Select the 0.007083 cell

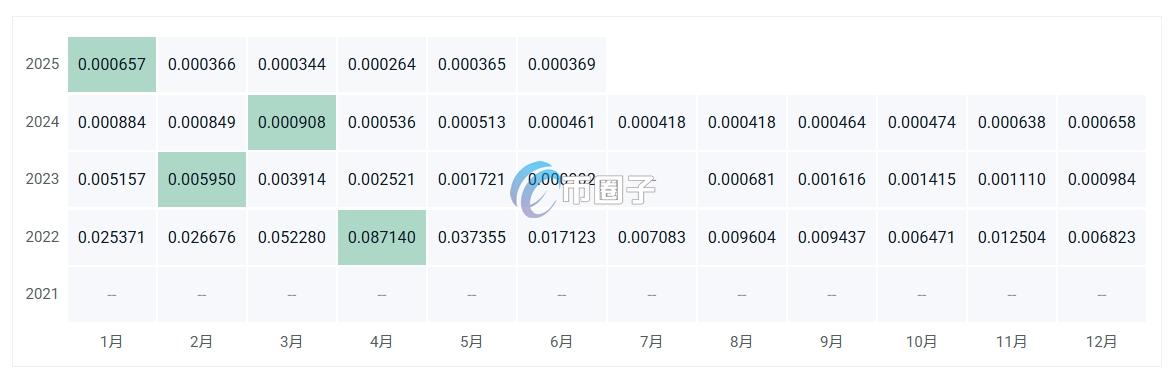point(651,237)
